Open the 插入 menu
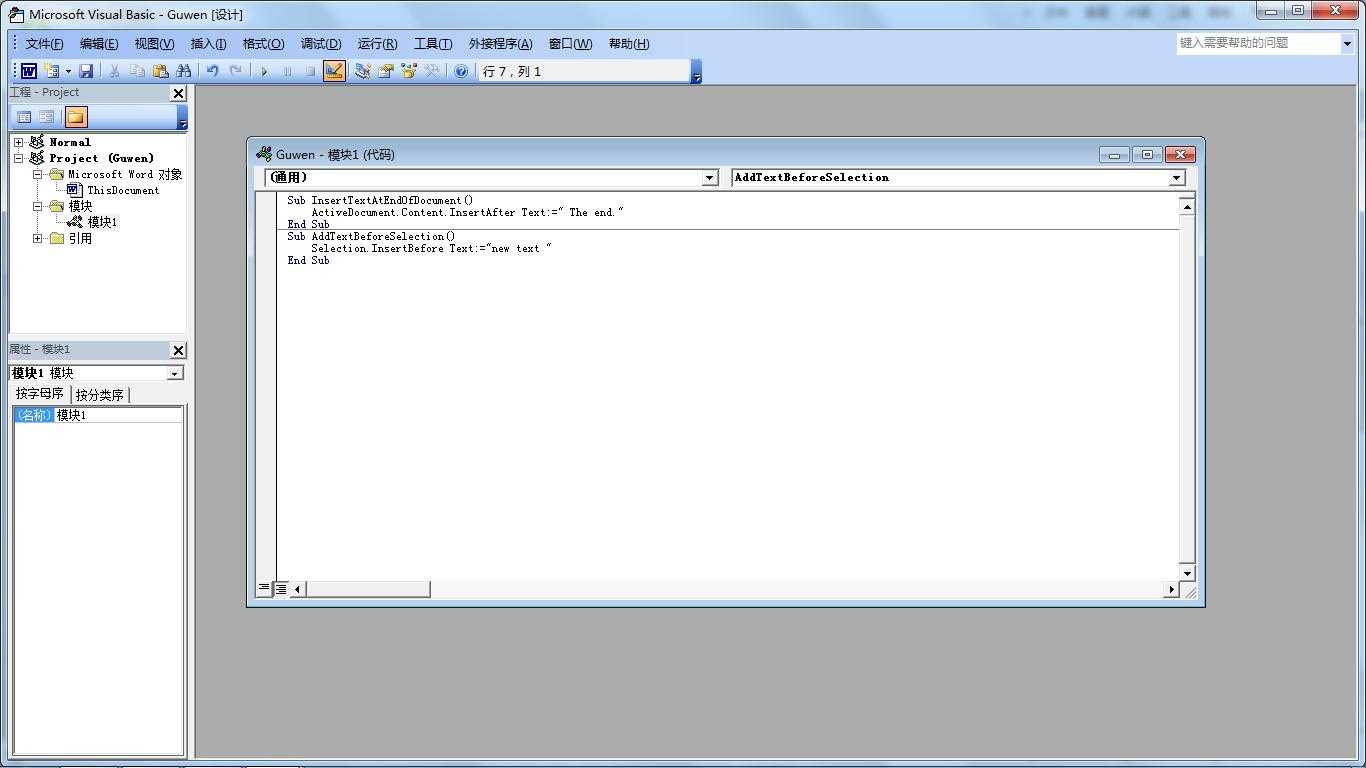Image resolution: width=1366 pixels, height=768 pixels. point(208,43)
